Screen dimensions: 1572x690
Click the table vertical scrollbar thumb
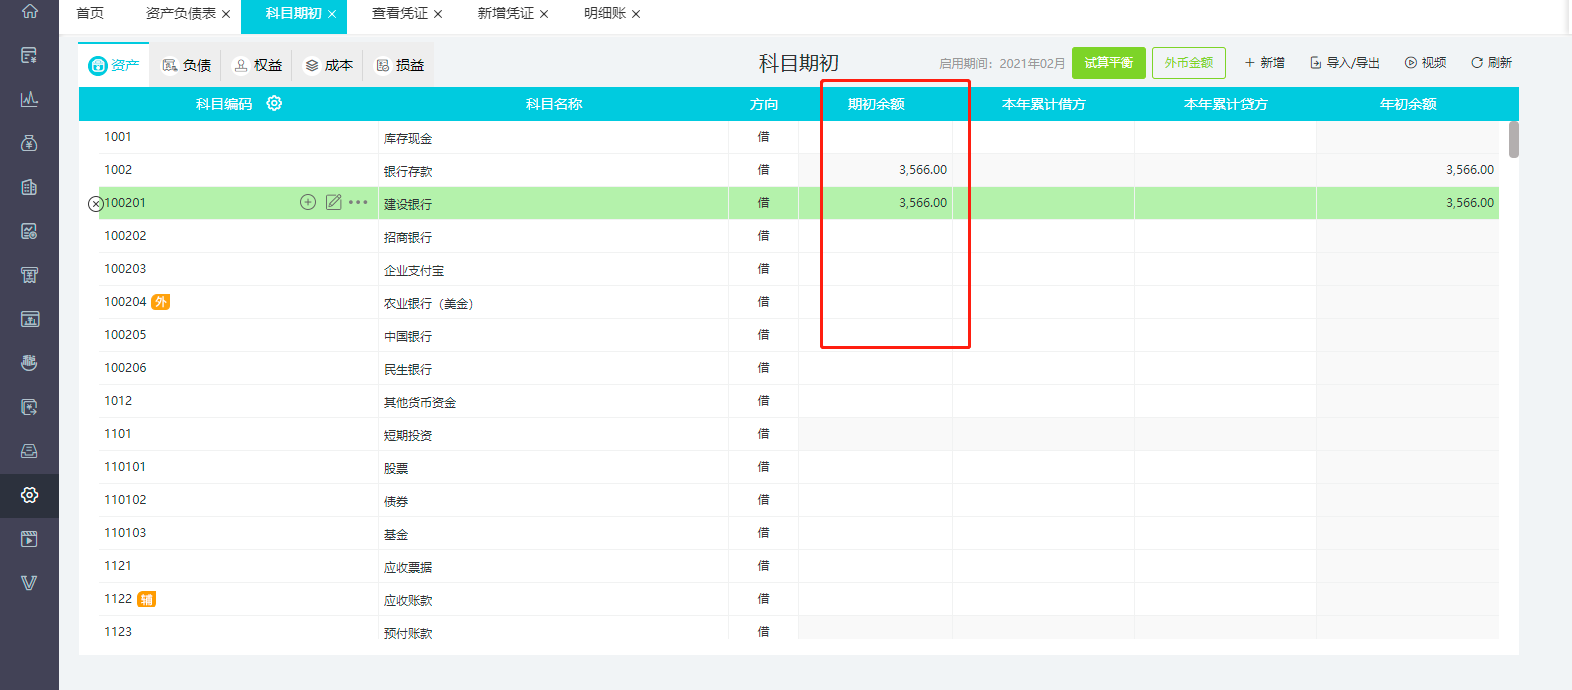[1514, 140]
